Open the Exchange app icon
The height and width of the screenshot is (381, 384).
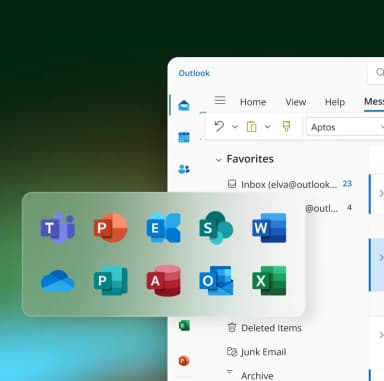(x=164, y=228)
